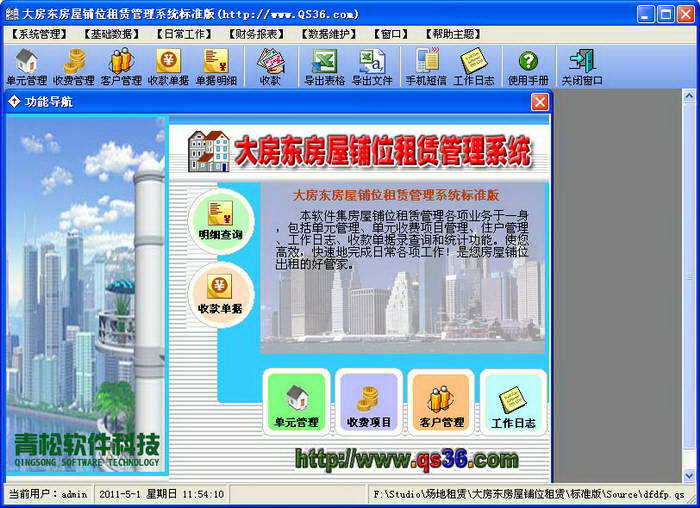Open 单据明细 toolbar icon
The image size is (700, 508).
pyautogui.click(x=216, y=67)
